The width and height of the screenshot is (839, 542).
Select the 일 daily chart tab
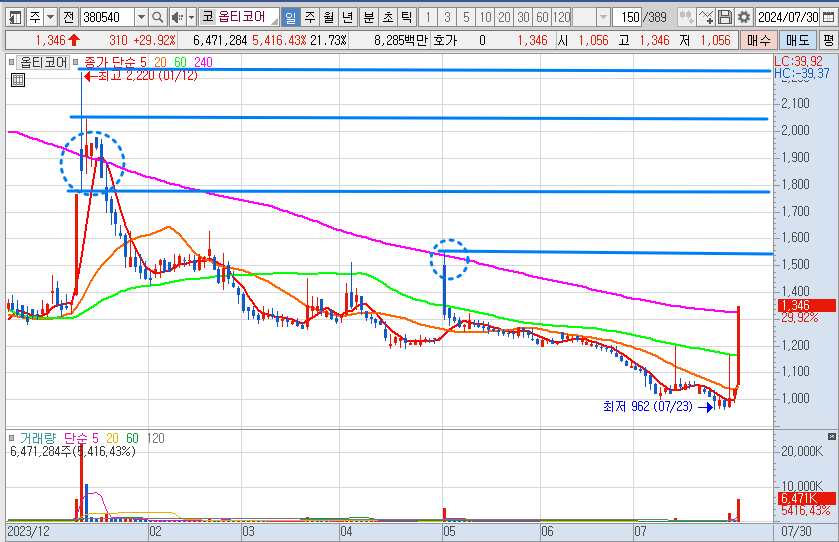291,18
